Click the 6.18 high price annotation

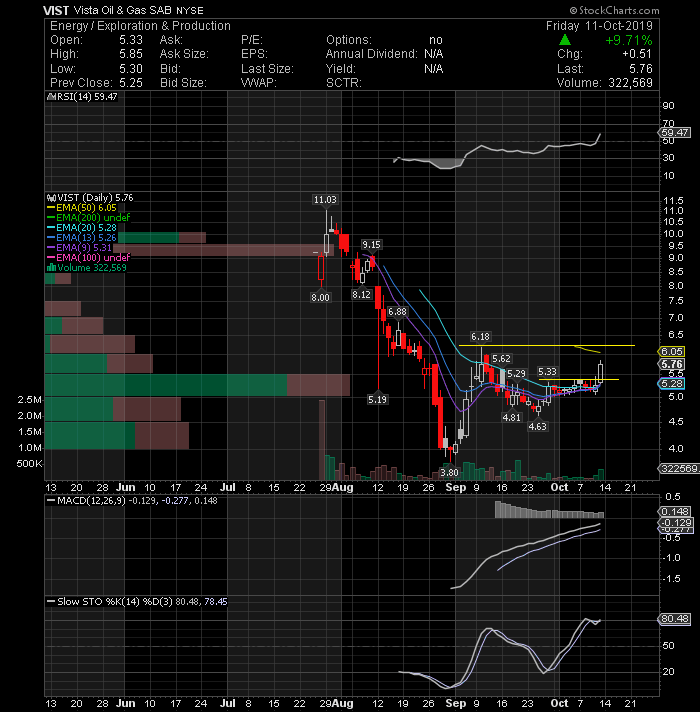coord(480,336)
